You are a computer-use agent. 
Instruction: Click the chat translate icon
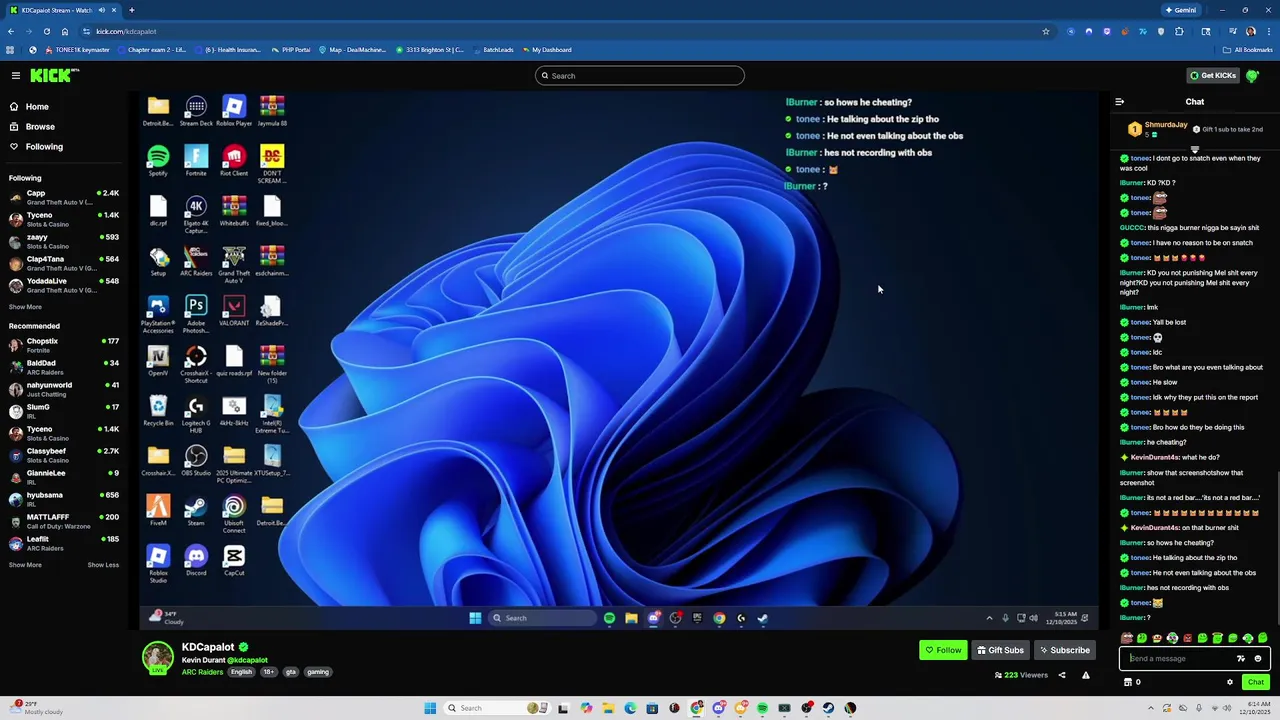pyautogui.click(x=1241, y=658)
